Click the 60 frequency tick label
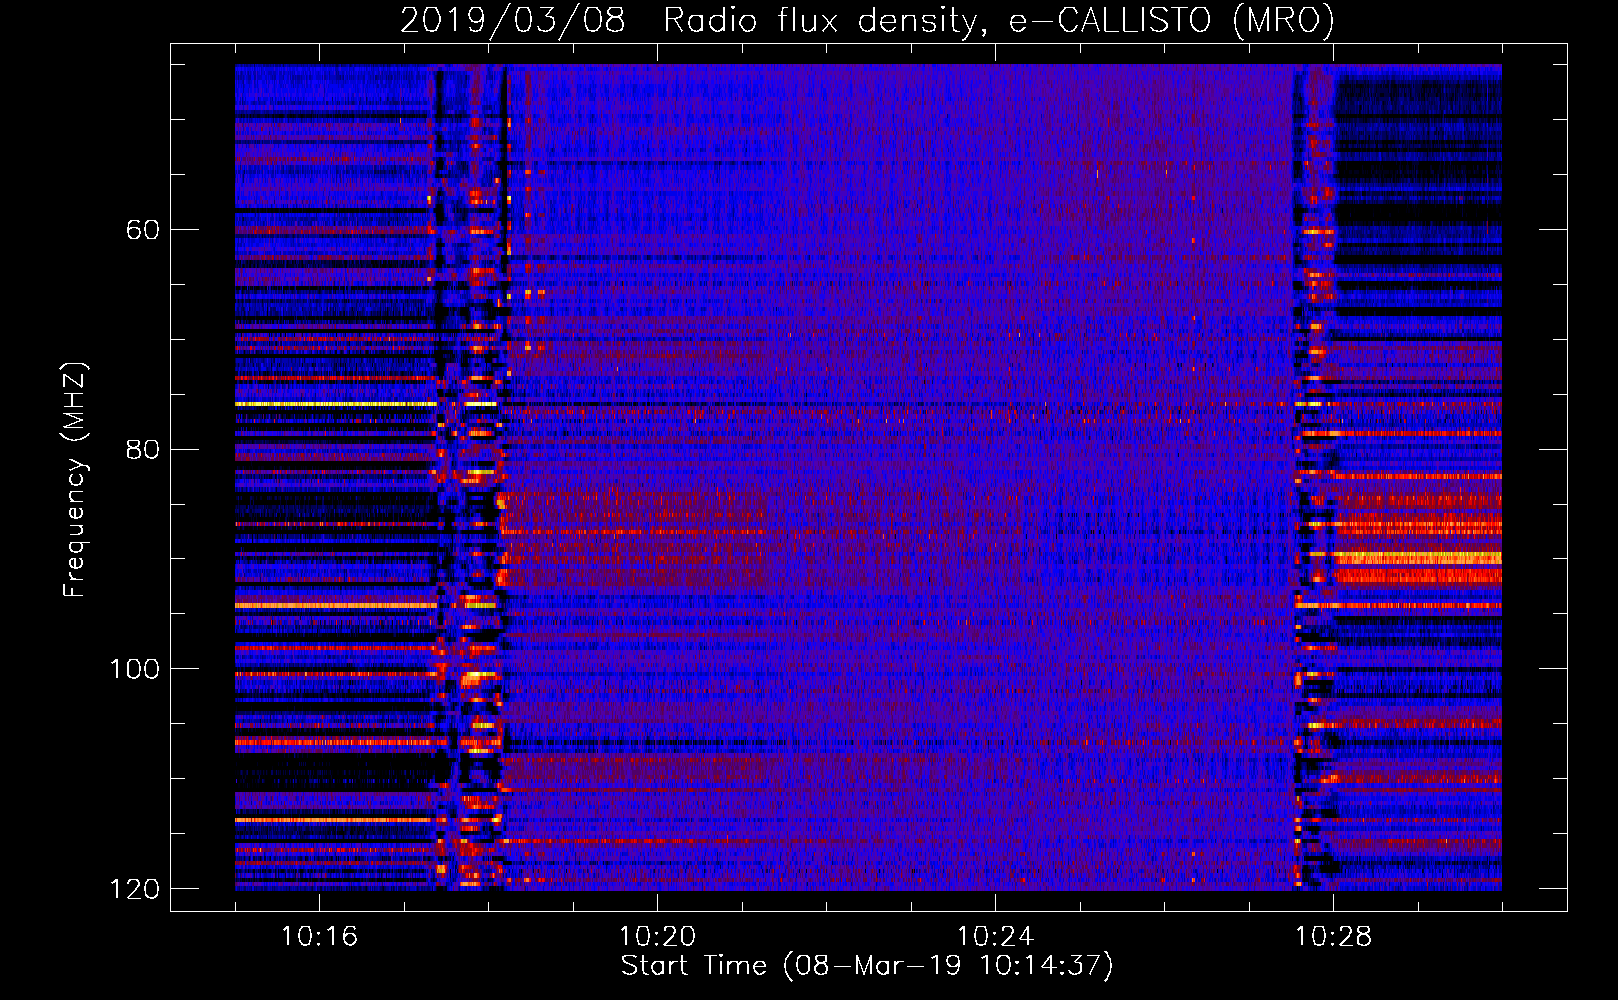1618x1000 pixels. [143, 230]
